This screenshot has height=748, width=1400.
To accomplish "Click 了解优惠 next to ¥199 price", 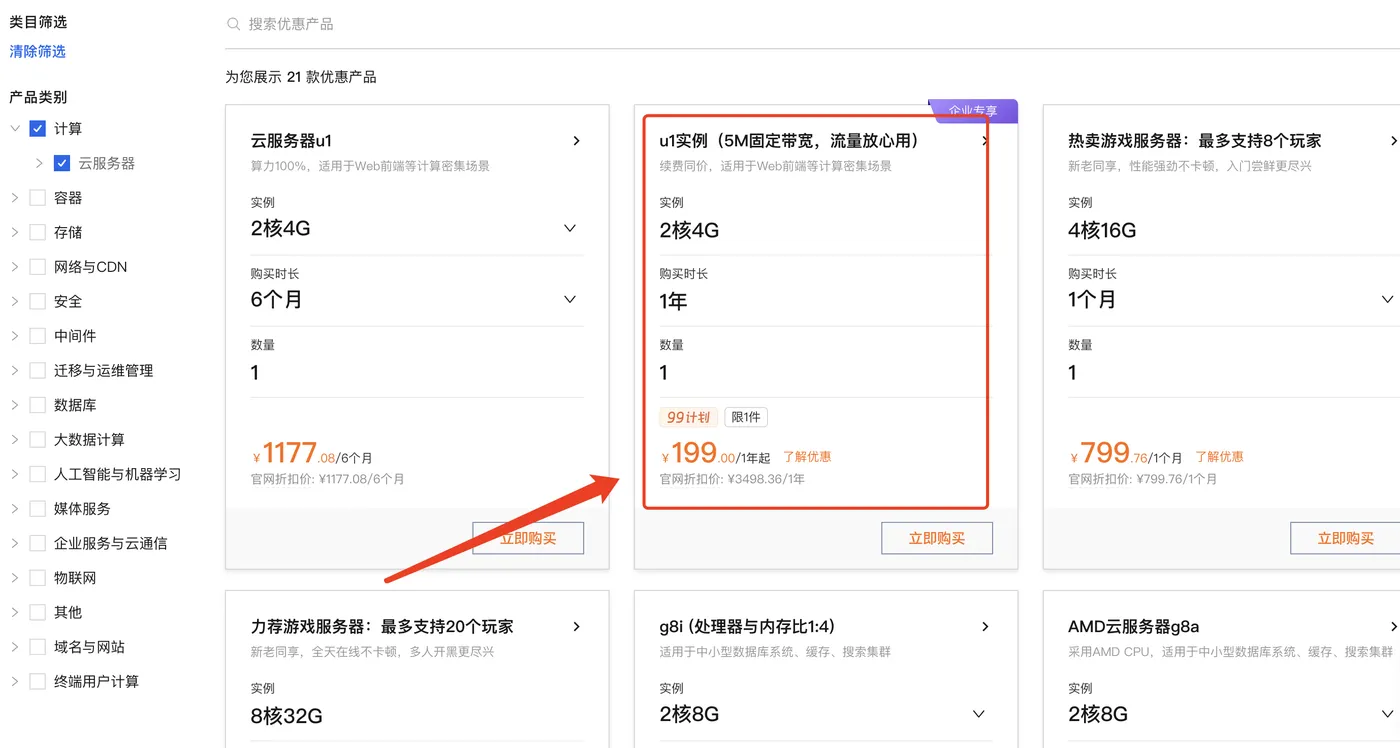I will pyautogui.click(x=806, y=455).
